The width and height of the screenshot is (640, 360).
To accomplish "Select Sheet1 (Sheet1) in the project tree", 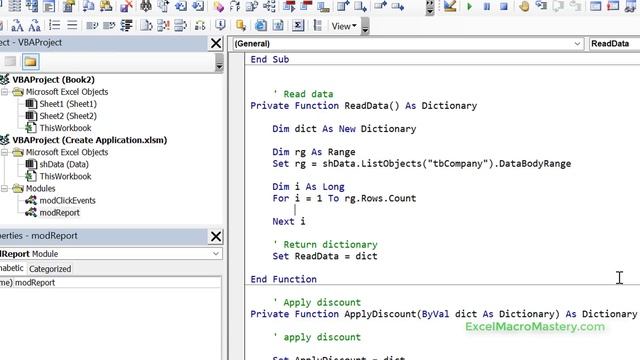I will point(68,104).
